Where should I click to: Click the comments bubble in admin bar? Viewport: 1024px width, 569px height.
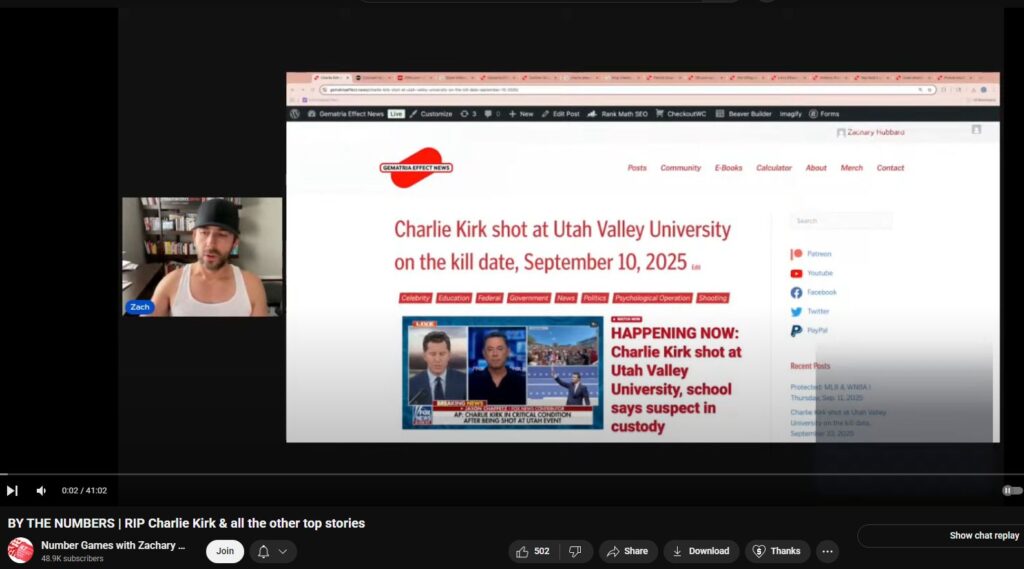(492, 114)
